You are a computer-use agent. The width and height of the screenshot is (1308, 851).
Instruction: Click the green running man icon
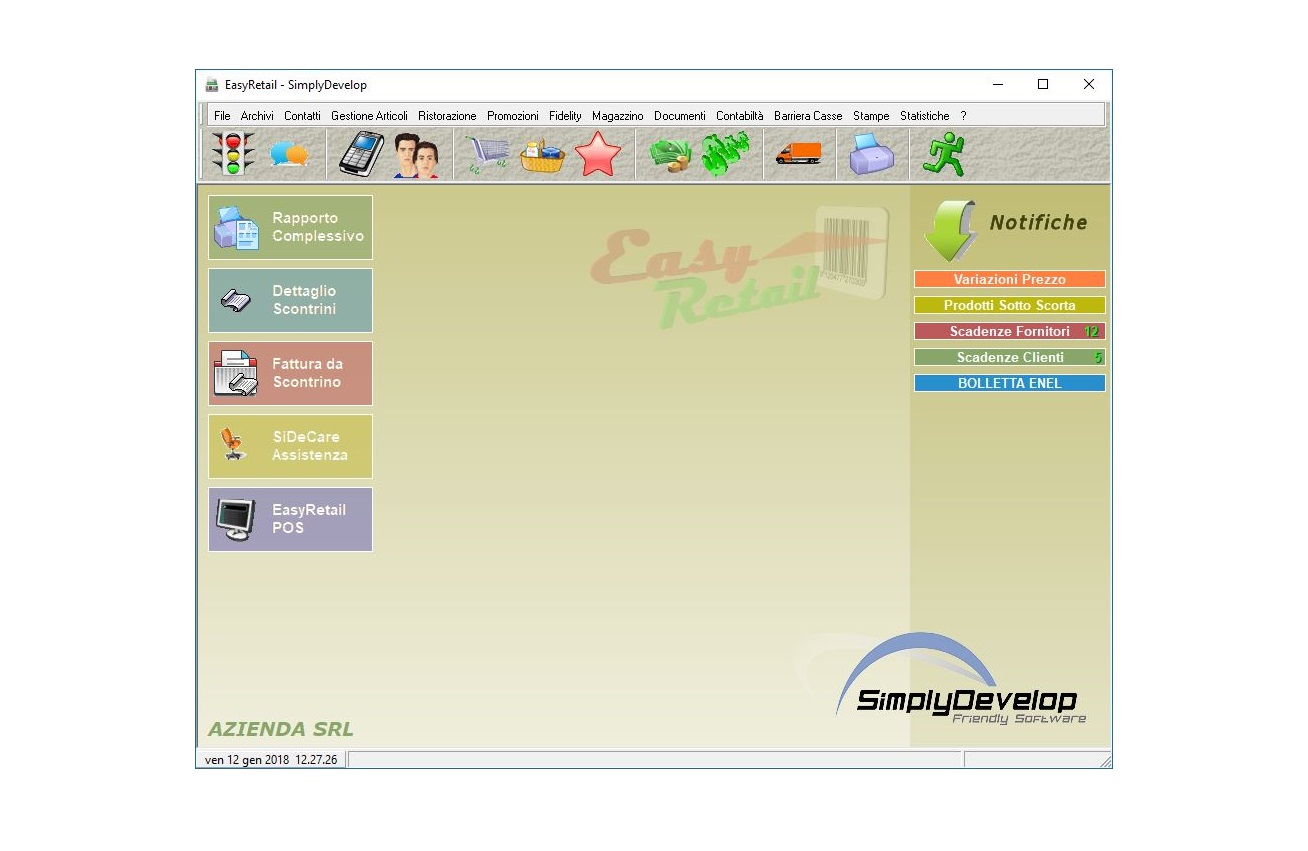(943, 155)
